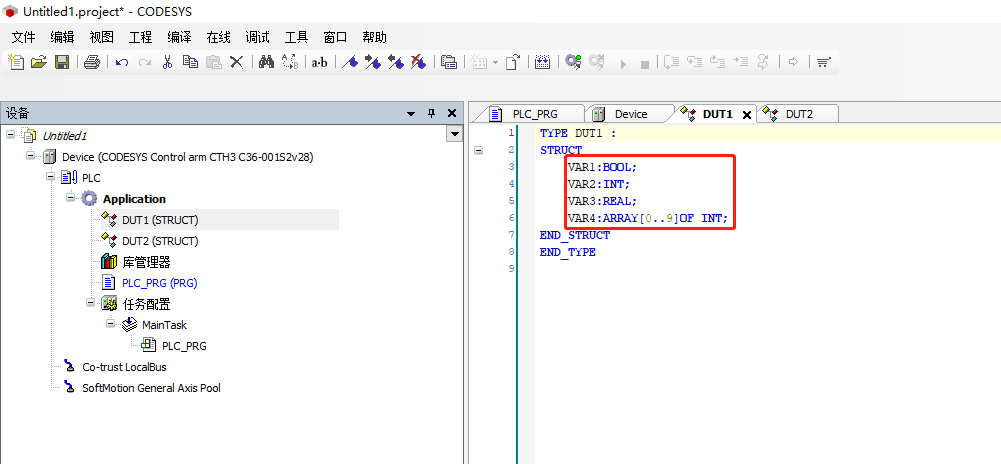Close the 设备 panel
Screen dimensions: 1001x464
click(x=452, y=114)
